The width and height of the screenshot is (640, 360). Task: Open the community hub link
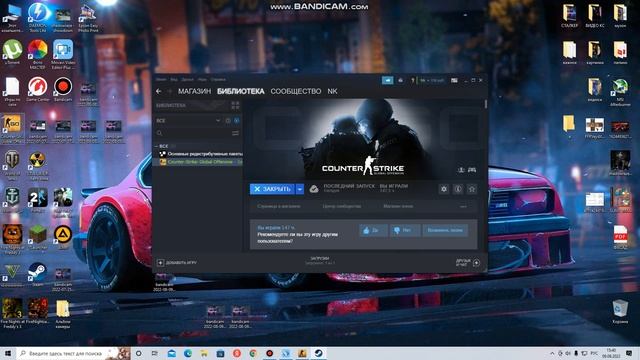(342, 207)
